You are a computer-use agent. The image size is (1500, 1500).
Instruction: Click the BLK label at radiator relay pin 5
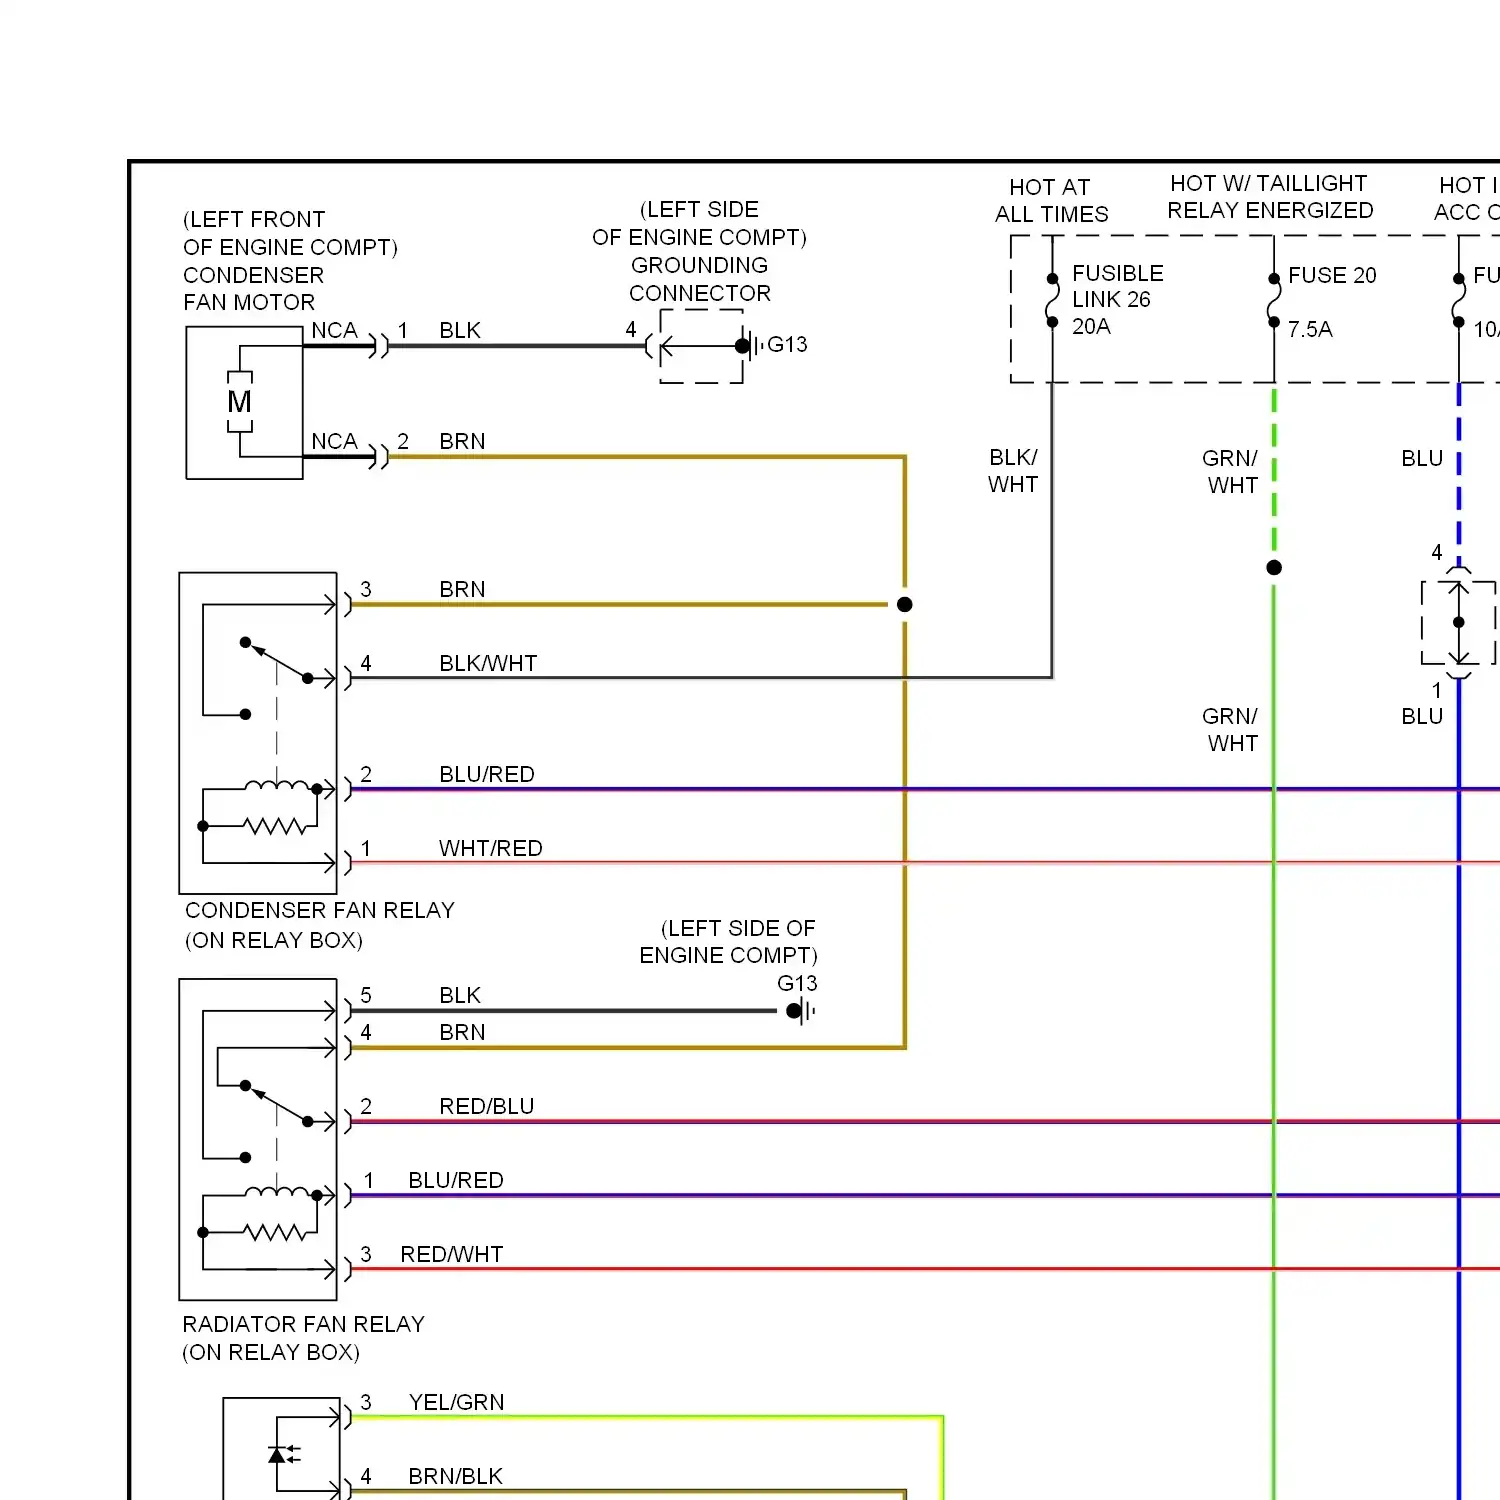pyautogui.click(x=460, y=995)
